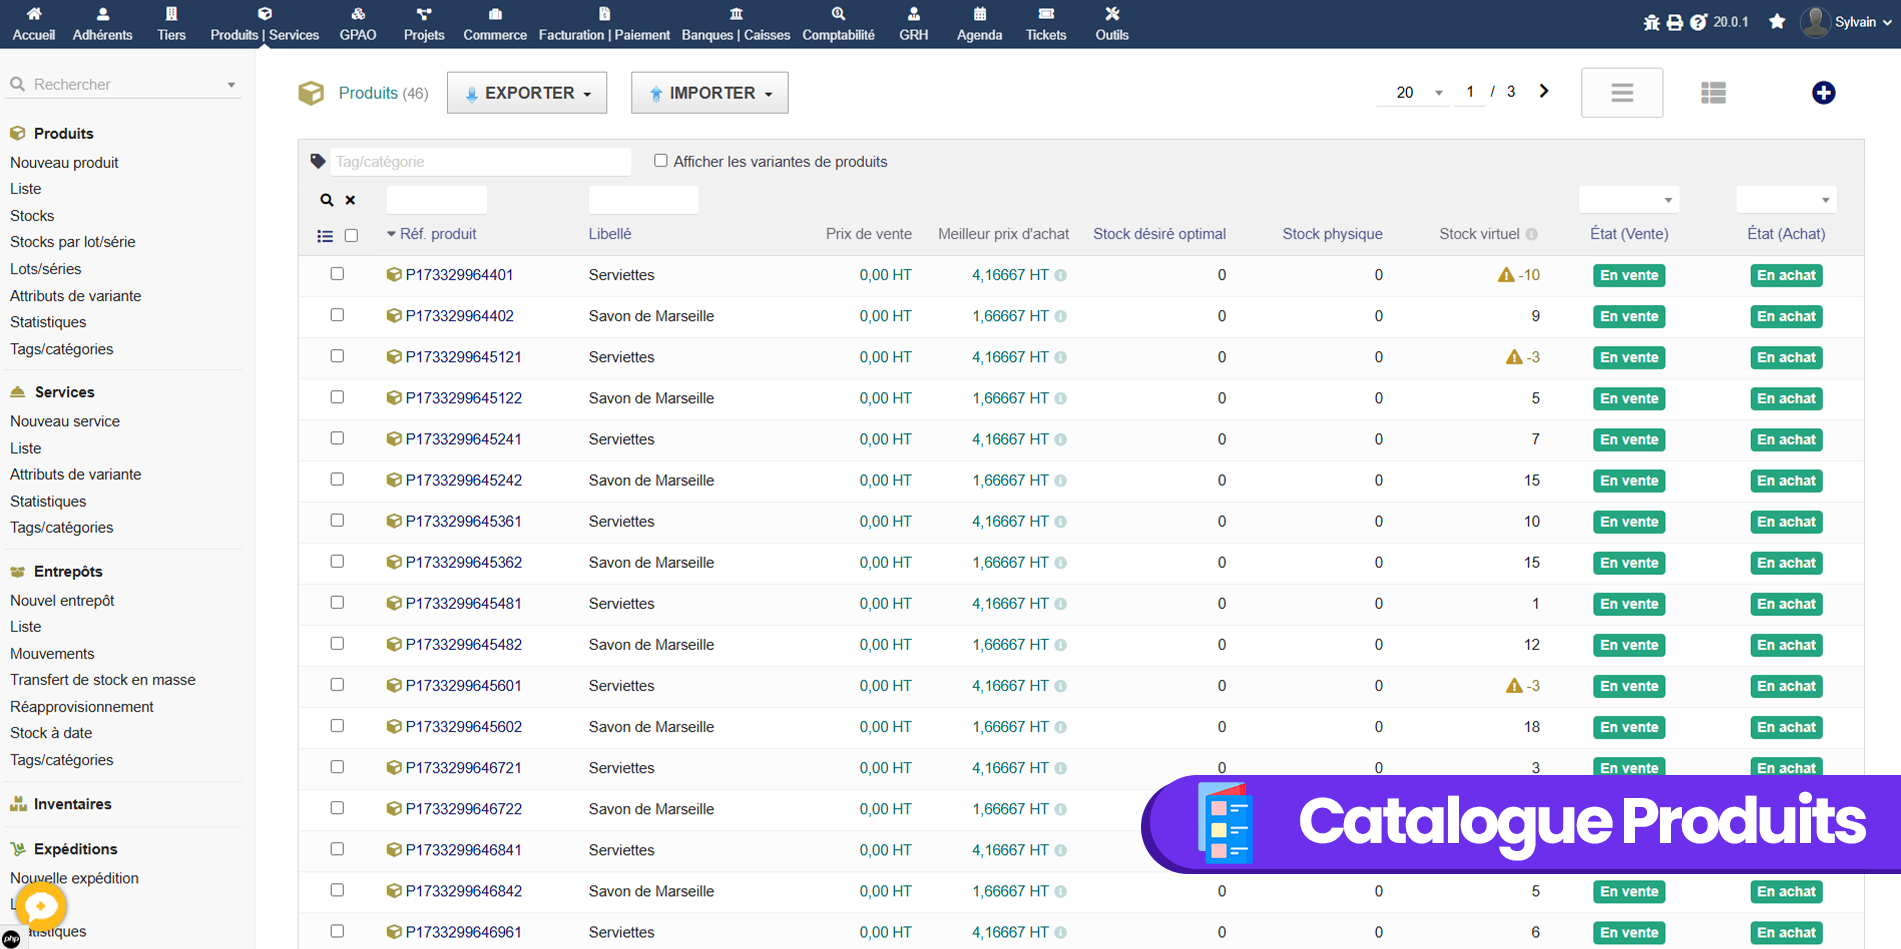Image resolution: width=1901 pixels, height=949 pixels.
Task: Open product P1733299645242 reference link
Action: [463, 480]
